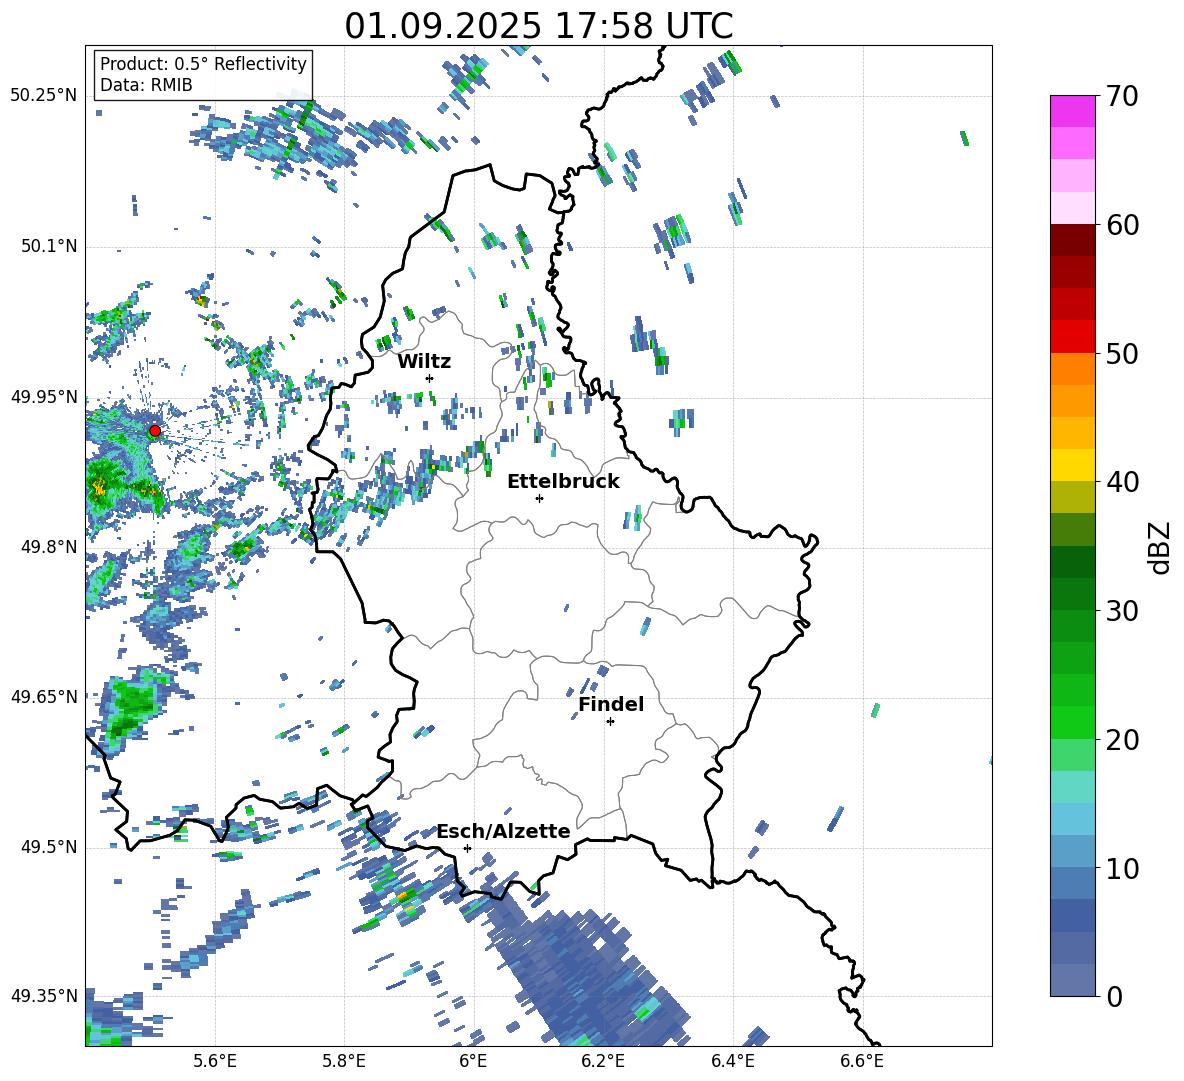Click the 50 value on the colorbar

pos(1122,353)
